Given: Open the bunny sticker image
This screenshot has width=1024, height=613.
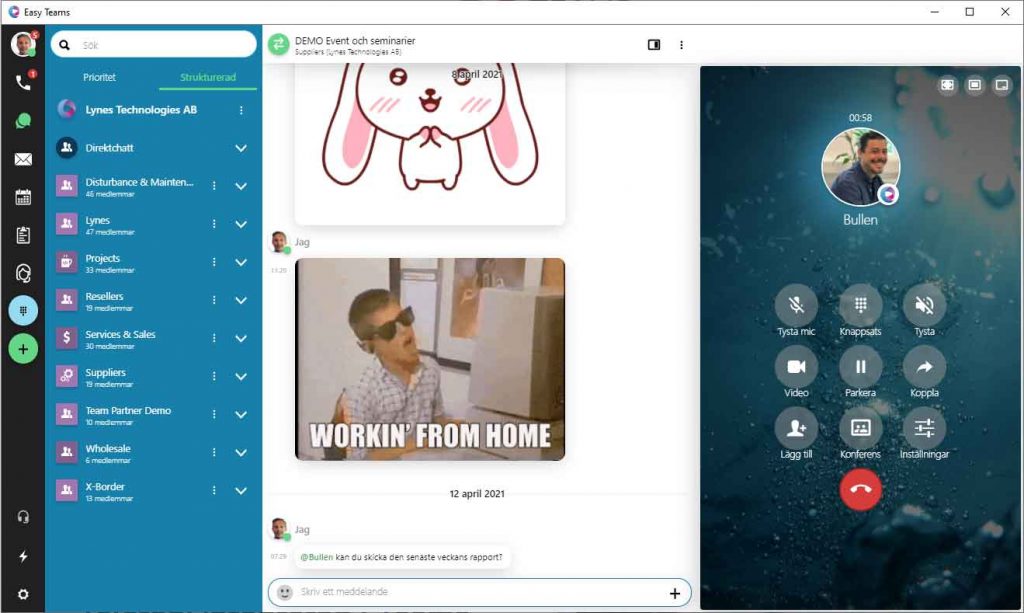Looking at the screenshot, I should [430, 144].
